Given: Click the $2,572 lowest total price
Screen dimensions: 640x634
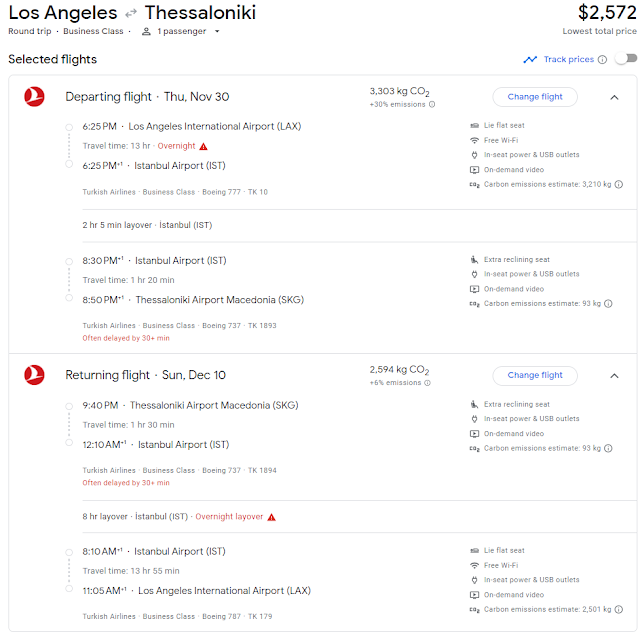Looking at the screenshot, I should pos(607,13).
